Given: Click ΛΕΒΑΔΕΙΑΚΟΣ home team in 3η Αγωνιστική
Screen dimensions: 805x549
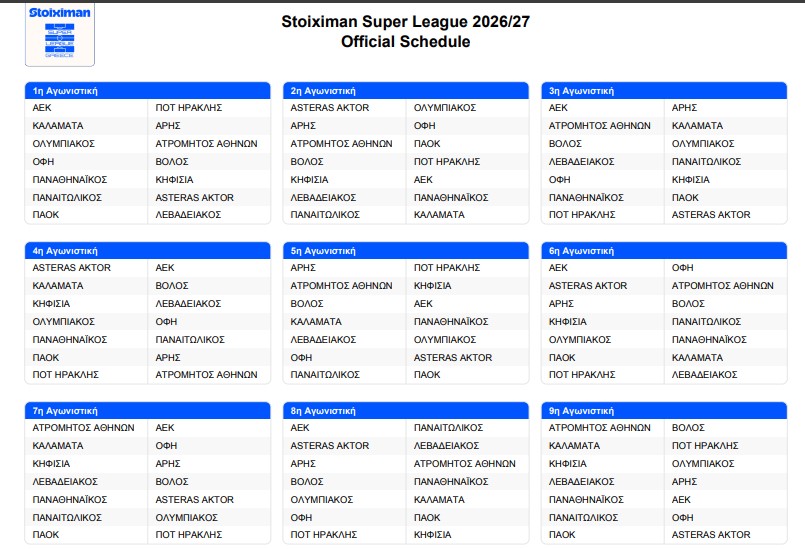Looking at the screenshot, I should click(582, 162).
